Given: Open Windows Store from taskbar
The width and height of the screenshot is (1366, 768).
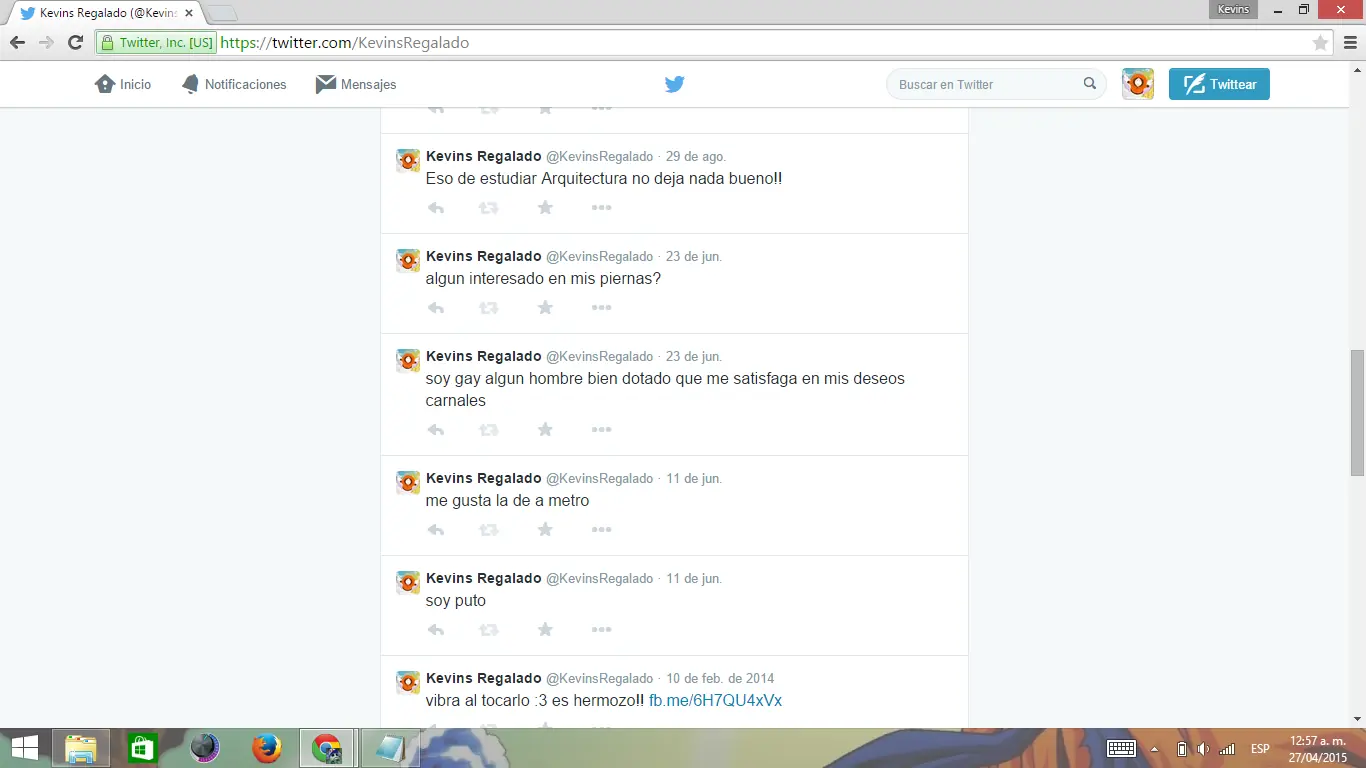Looking at the screenshot, I should click(x=142, y=748).
